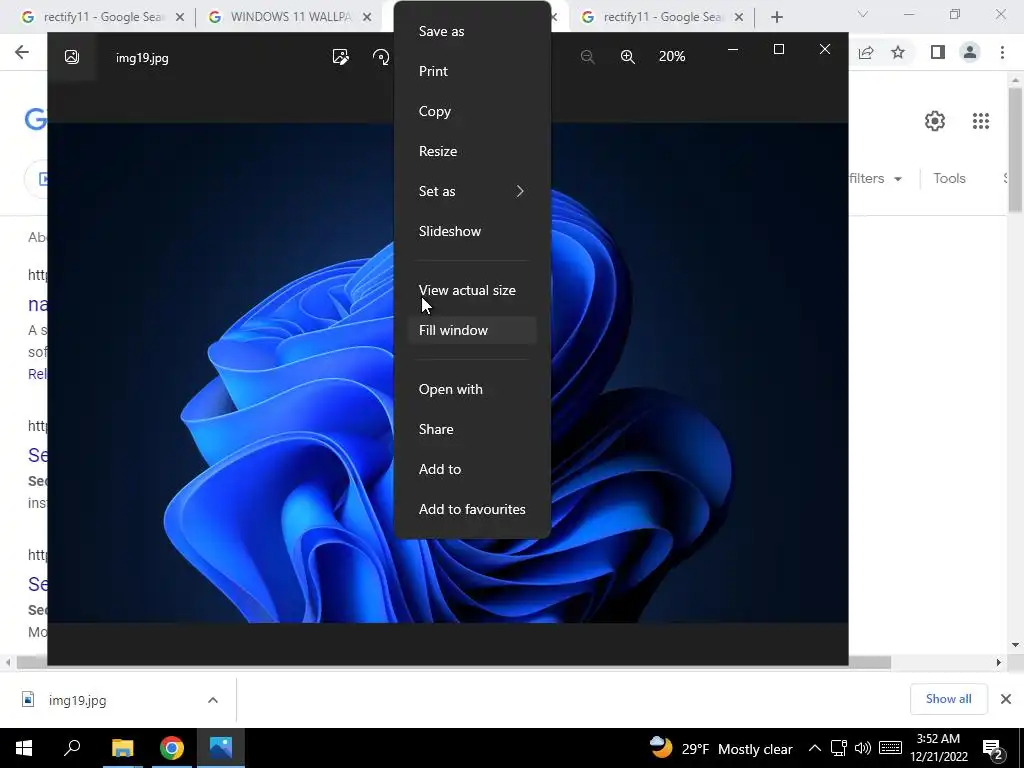The width and height of the screenshot is (1024, 768).
Task: Click Chrome icon in taskbar
Action: pos(172,748)
